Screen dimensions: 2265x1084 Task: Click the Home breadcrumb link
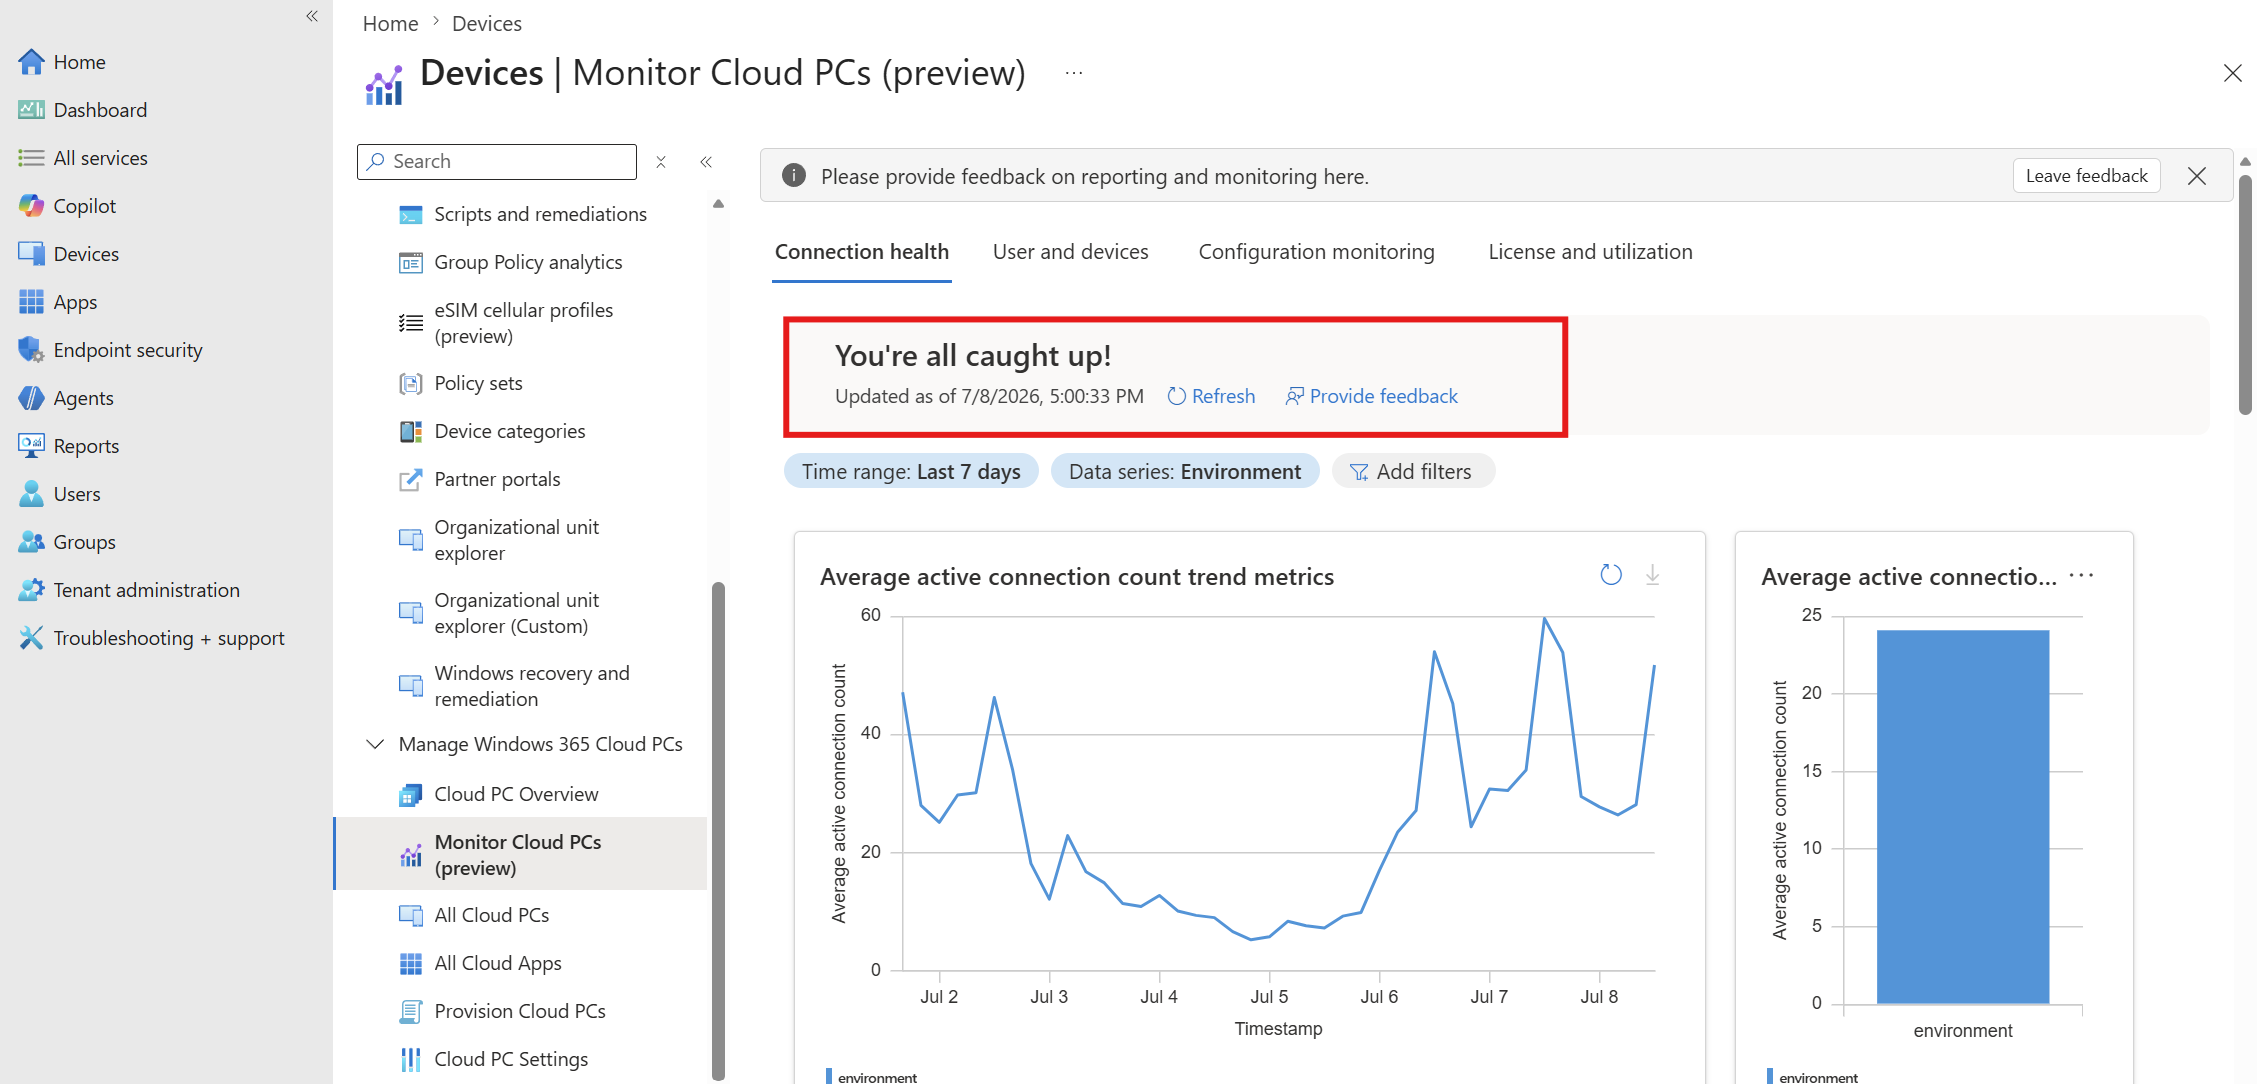pos(390,23)
